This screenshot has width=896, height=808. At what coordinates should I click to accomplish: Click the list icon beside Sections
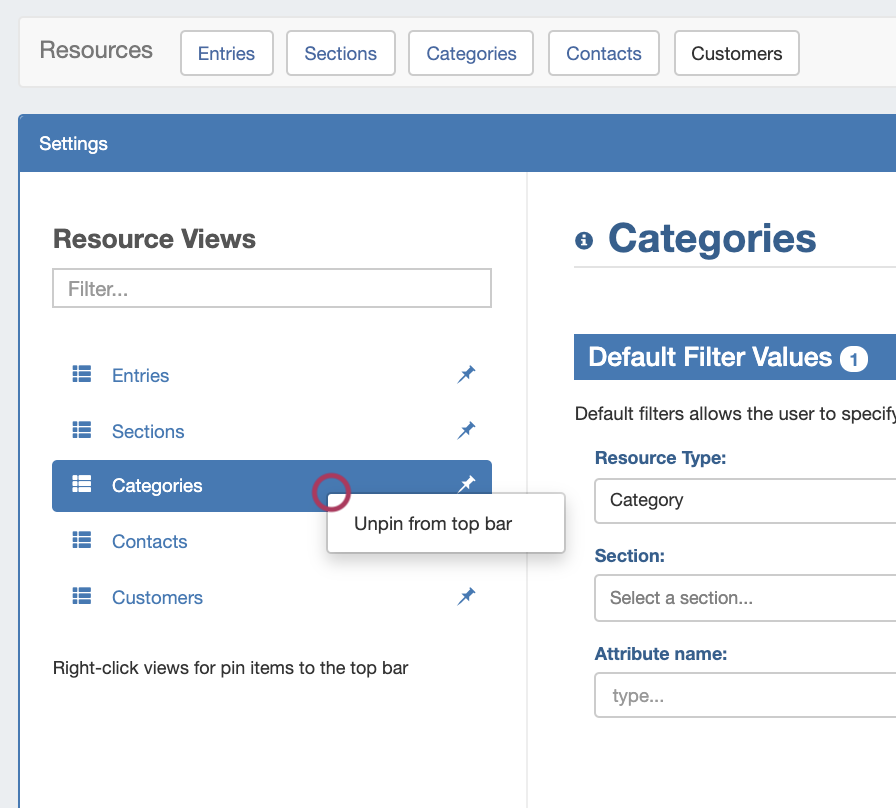[82, 431]
